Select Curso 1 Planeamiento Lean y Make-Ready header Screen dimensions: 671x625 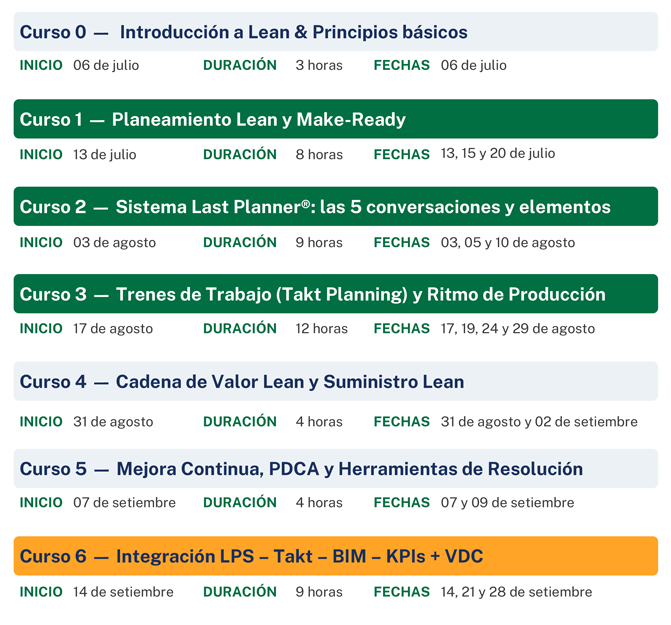(x=336, y=119)
